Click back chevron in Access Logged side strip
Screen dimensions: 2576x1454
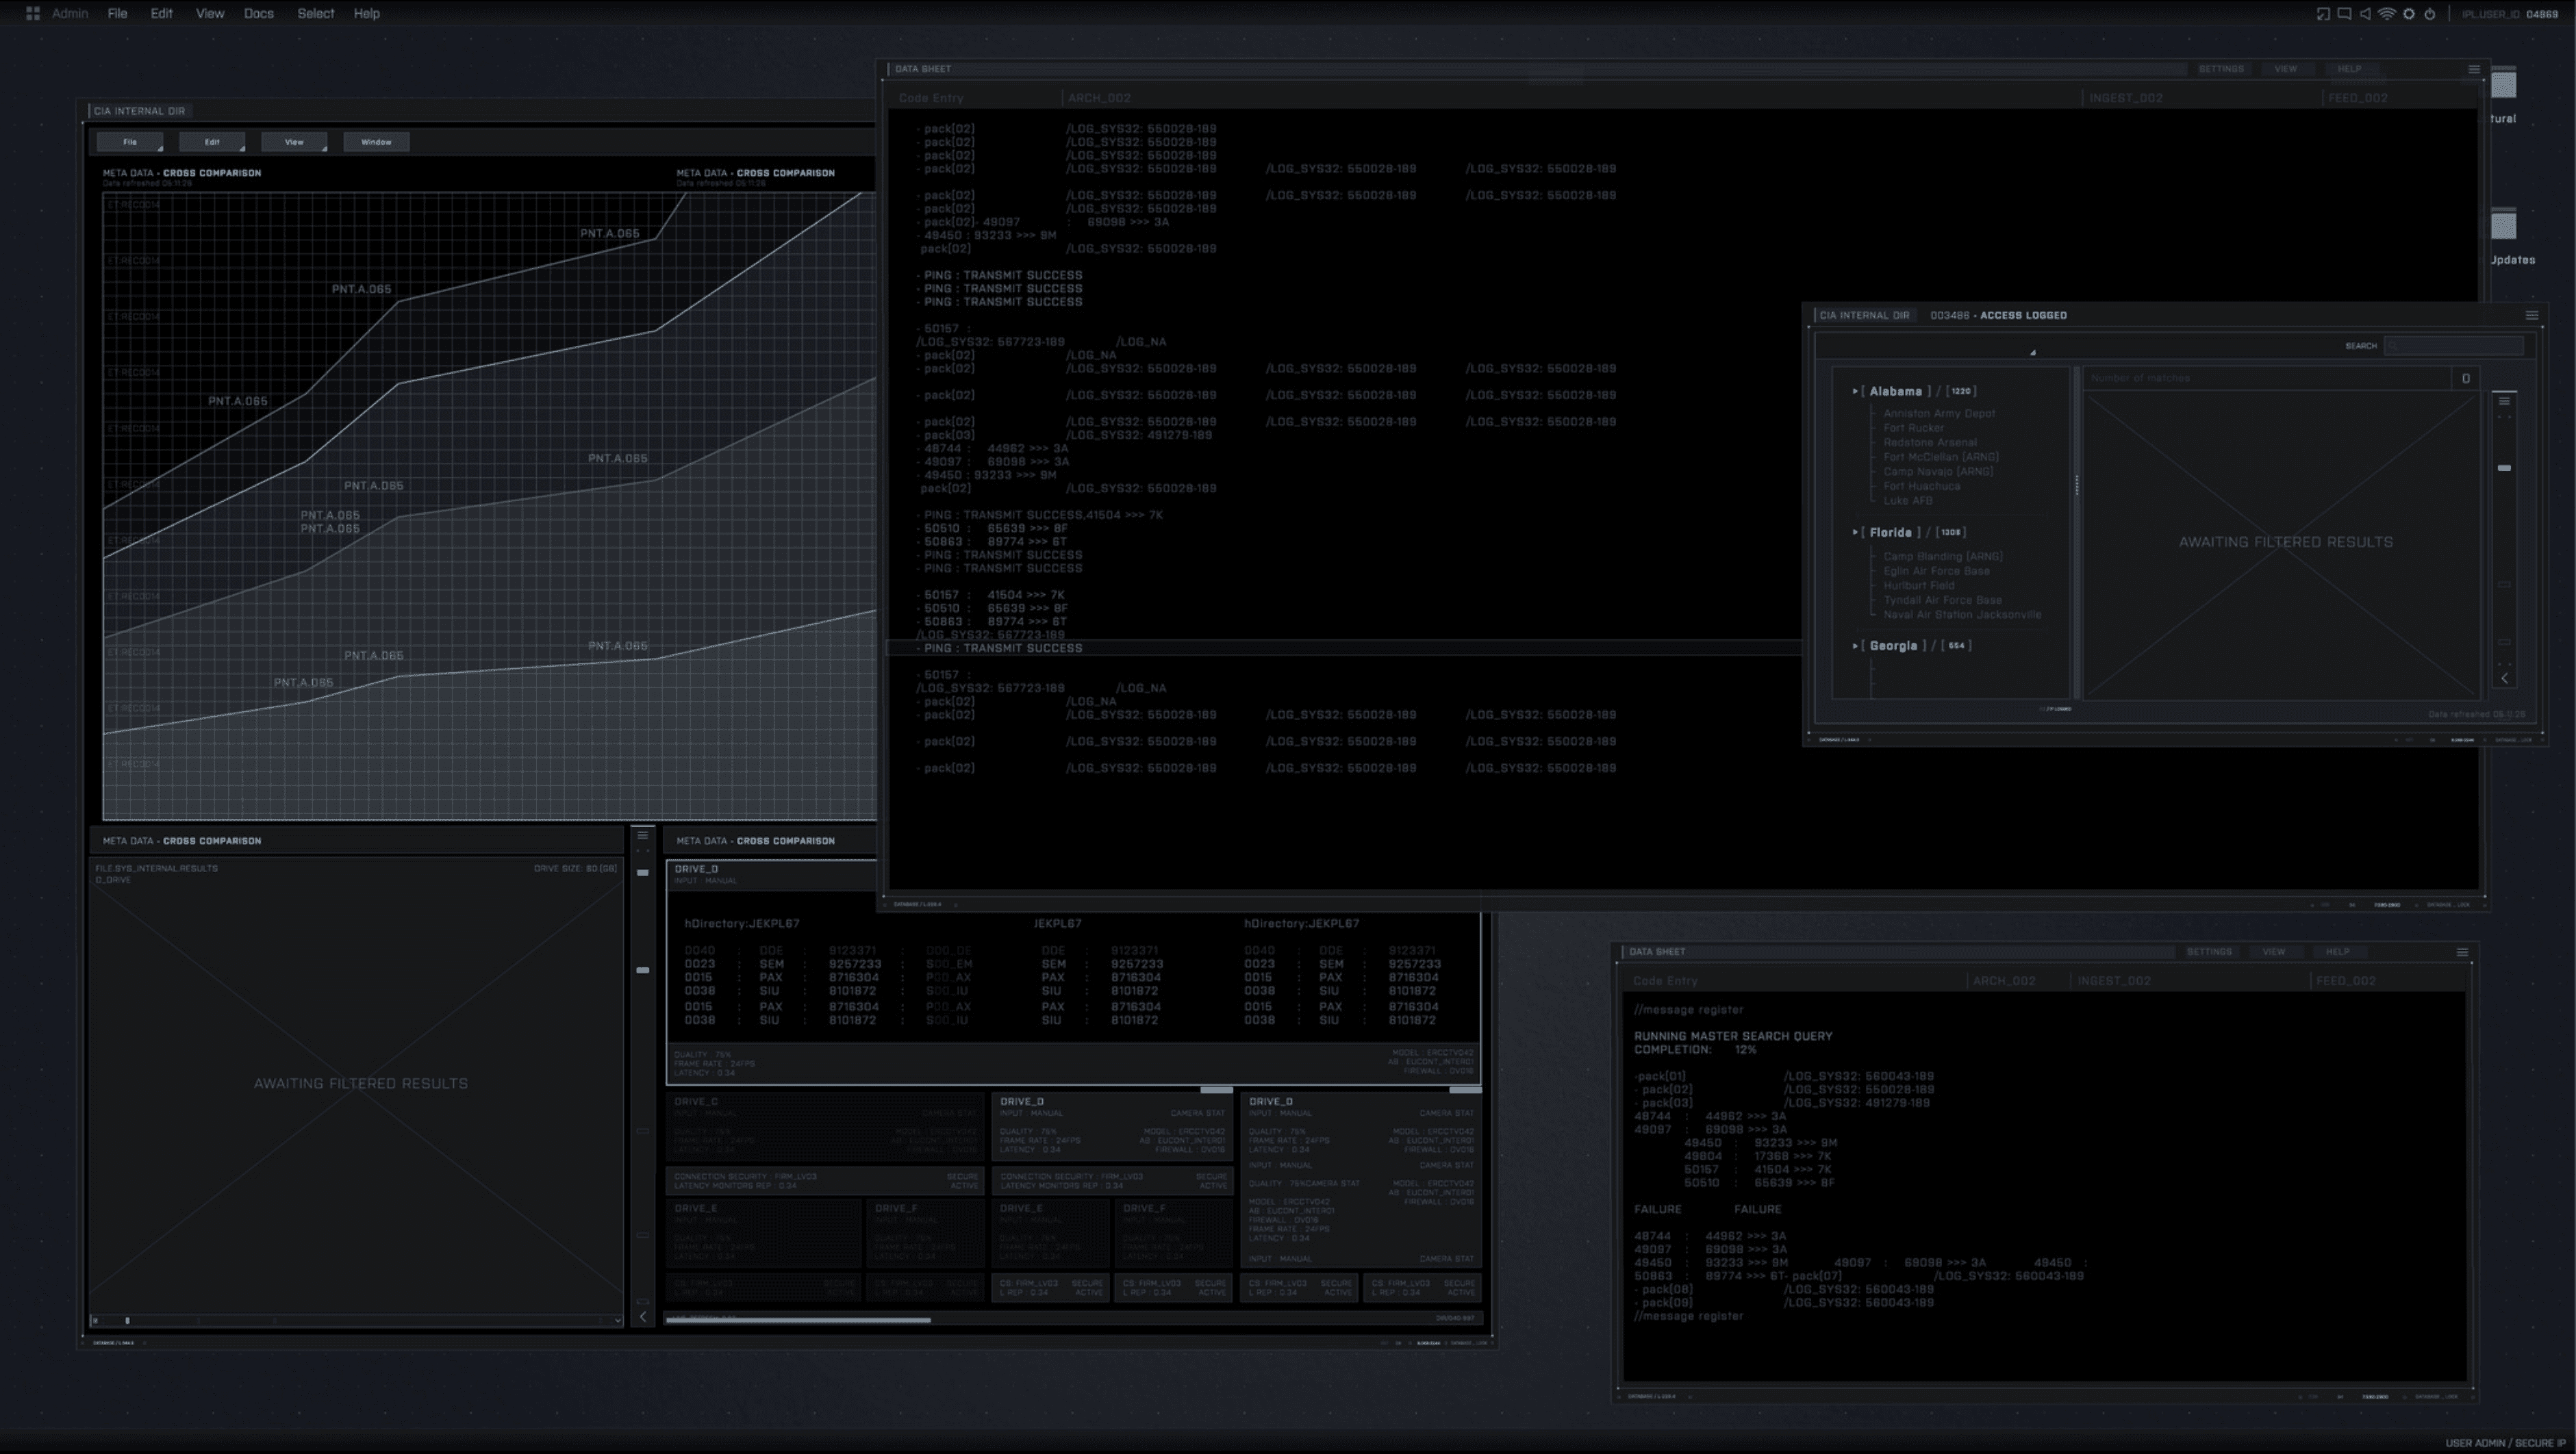point(2504,678)
